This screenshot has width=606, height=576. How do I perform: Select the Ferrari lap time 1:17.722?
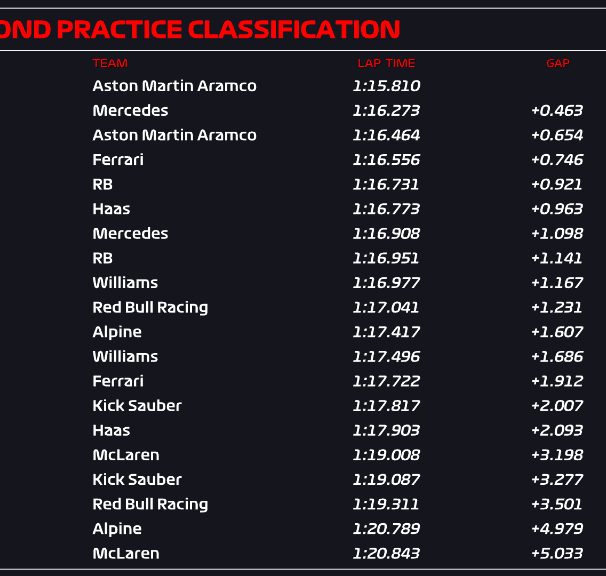click(386, 381)
